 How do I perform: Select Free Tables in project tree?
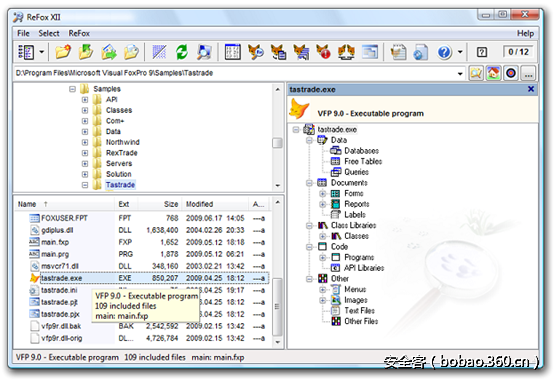pyautogui.click(x=363, y=162)
